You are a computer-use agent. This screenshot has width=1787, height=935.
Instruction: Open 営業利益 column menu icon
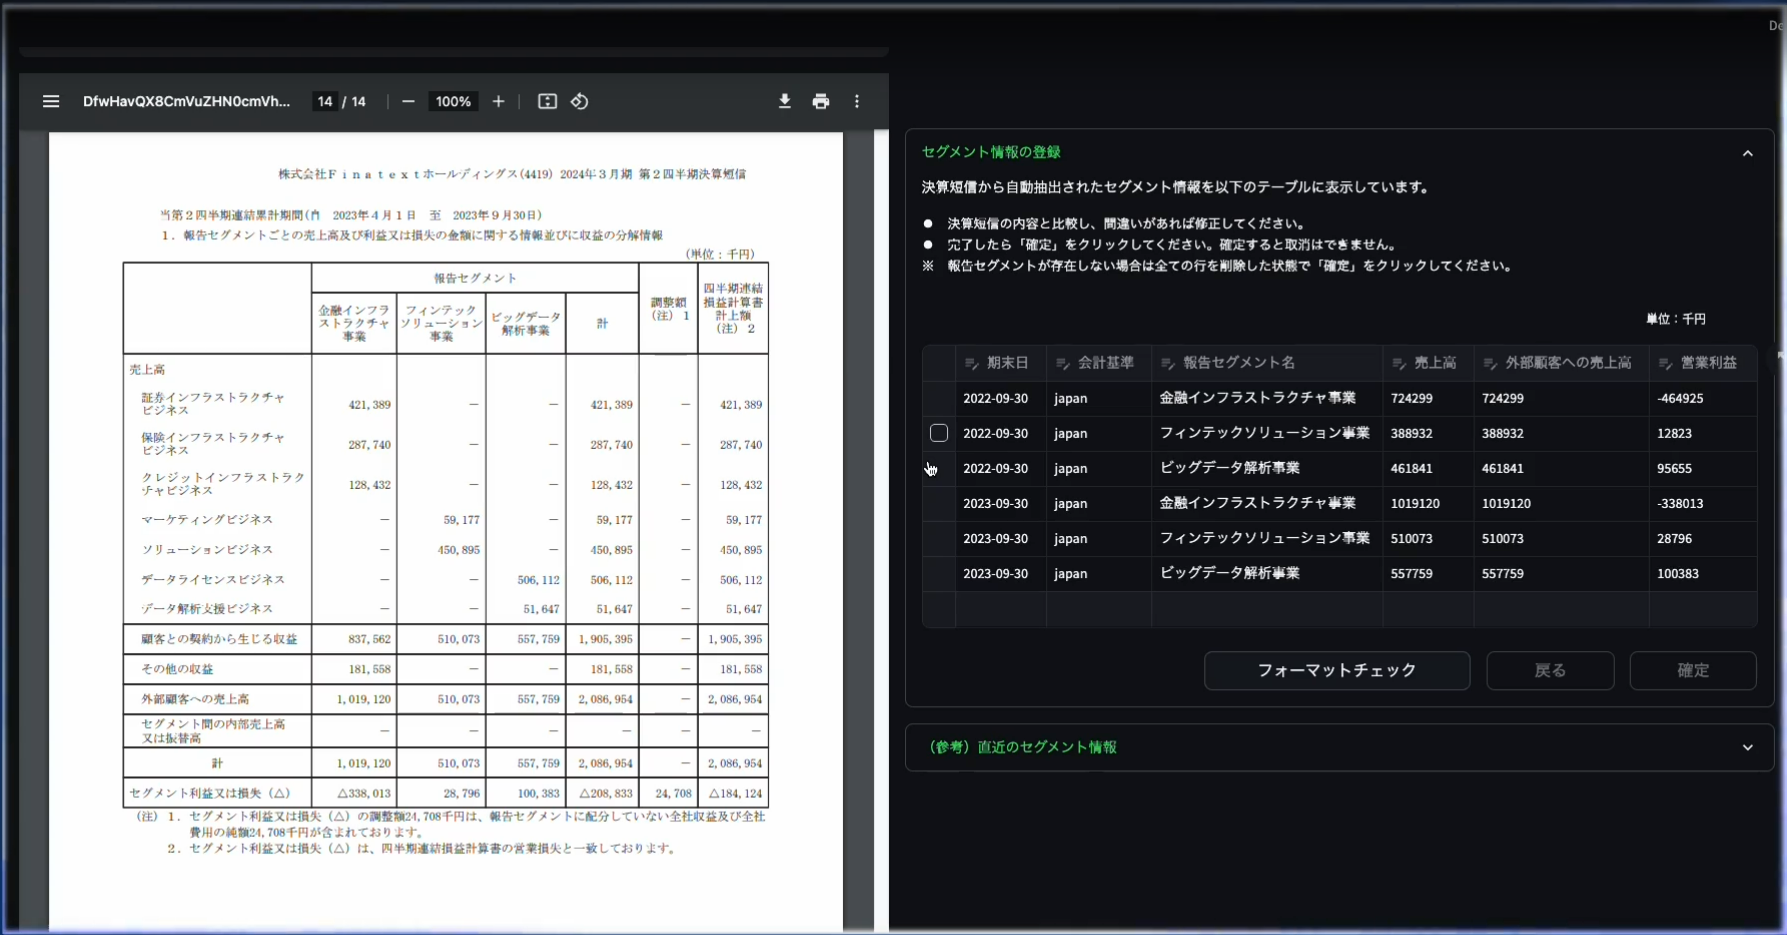point(1665,363)
